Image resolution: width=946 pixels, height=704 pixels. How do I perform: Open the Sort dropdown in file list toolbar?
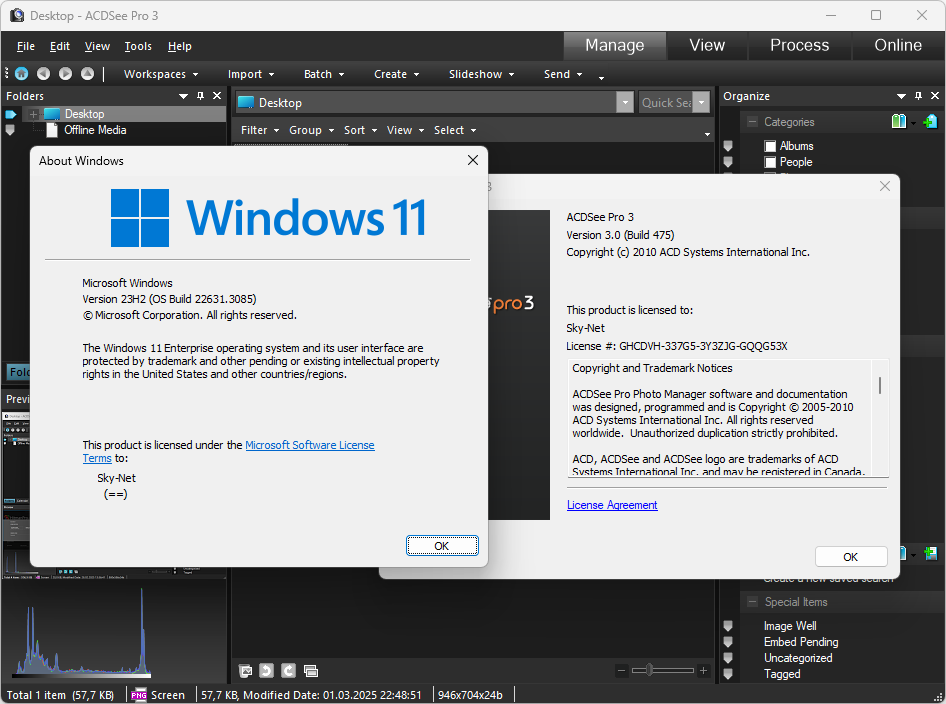tap(360, 130)
